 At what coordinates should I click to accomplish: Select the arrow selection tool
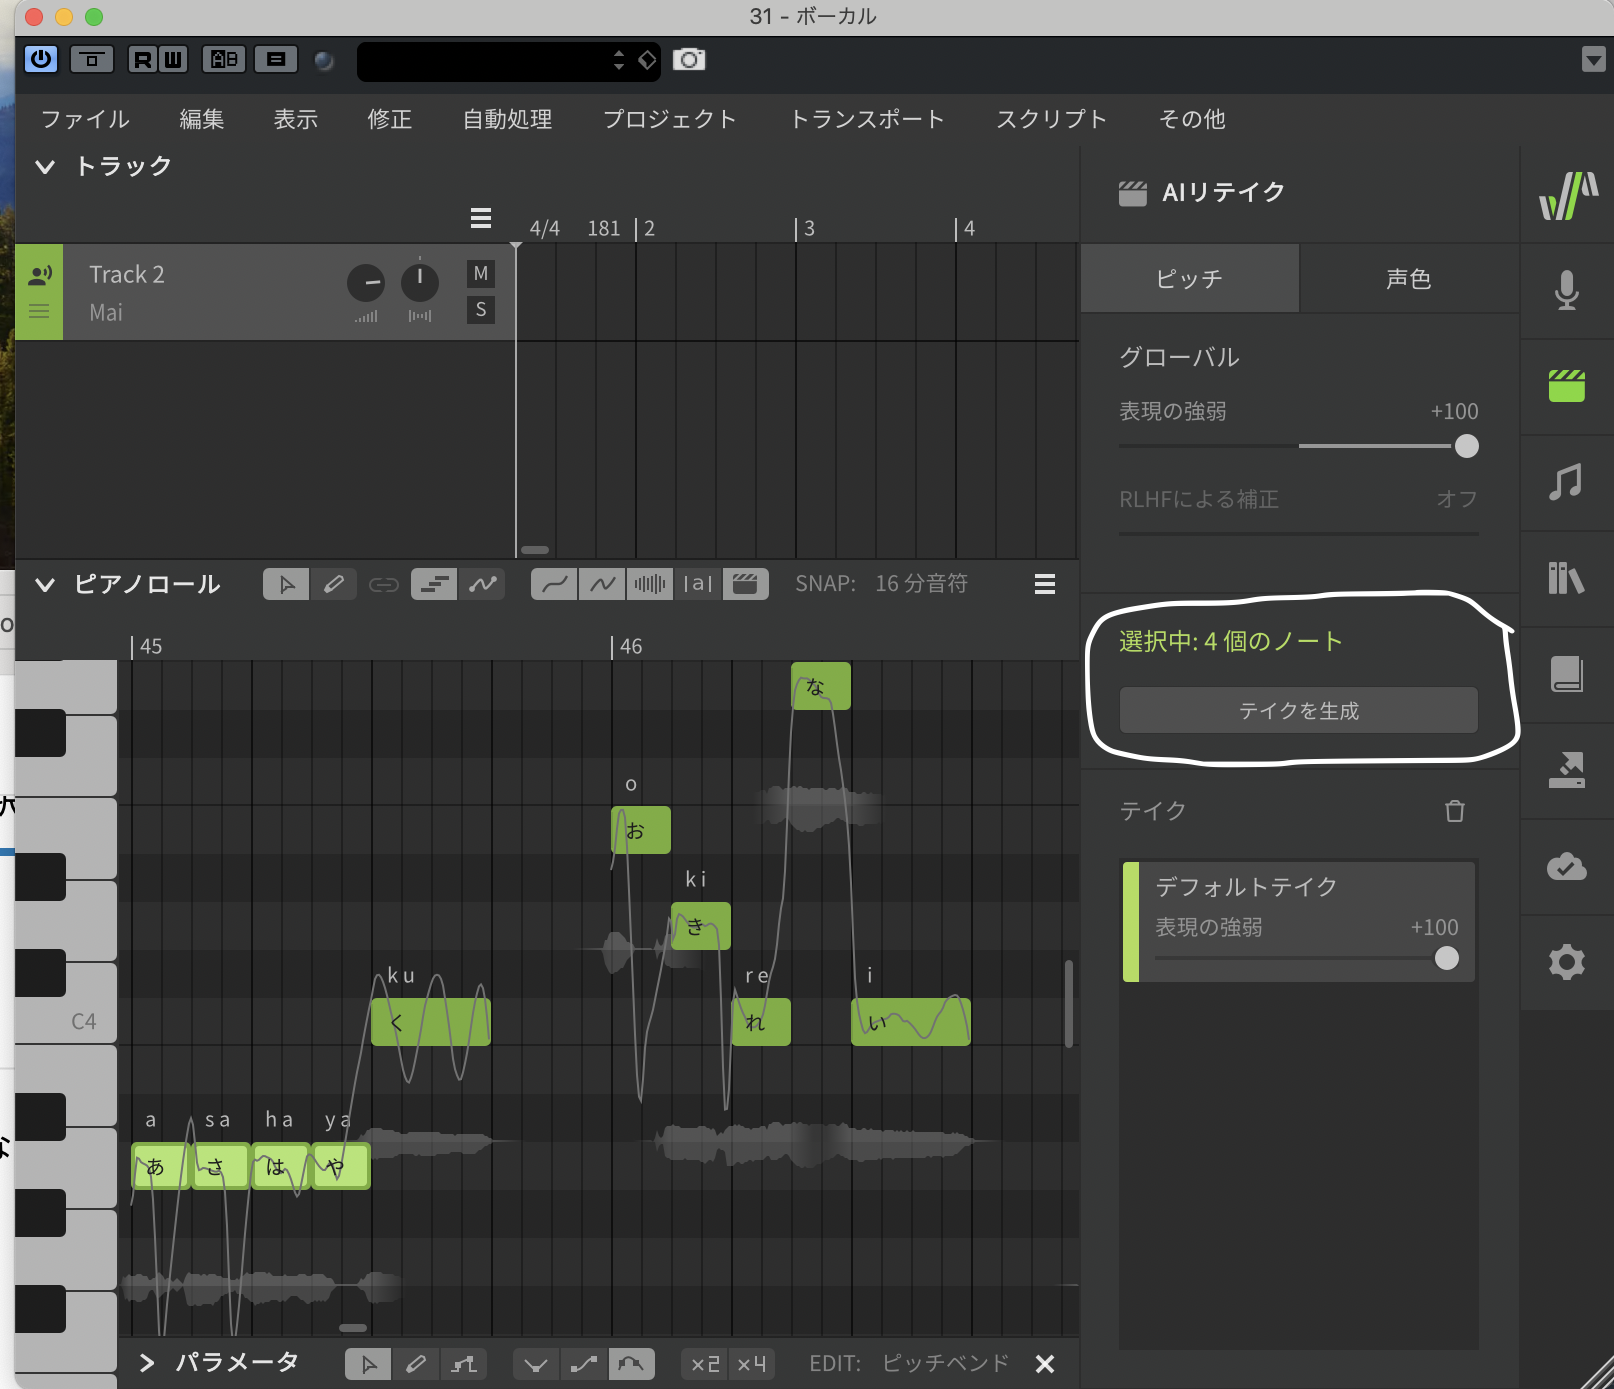pyautogui.click(x=285, y=583)
